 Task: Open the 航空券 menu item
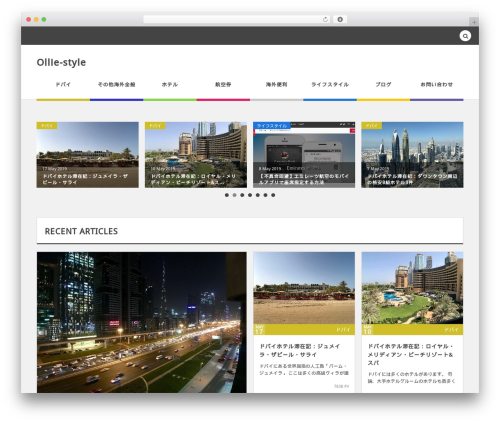pos(223,85)
